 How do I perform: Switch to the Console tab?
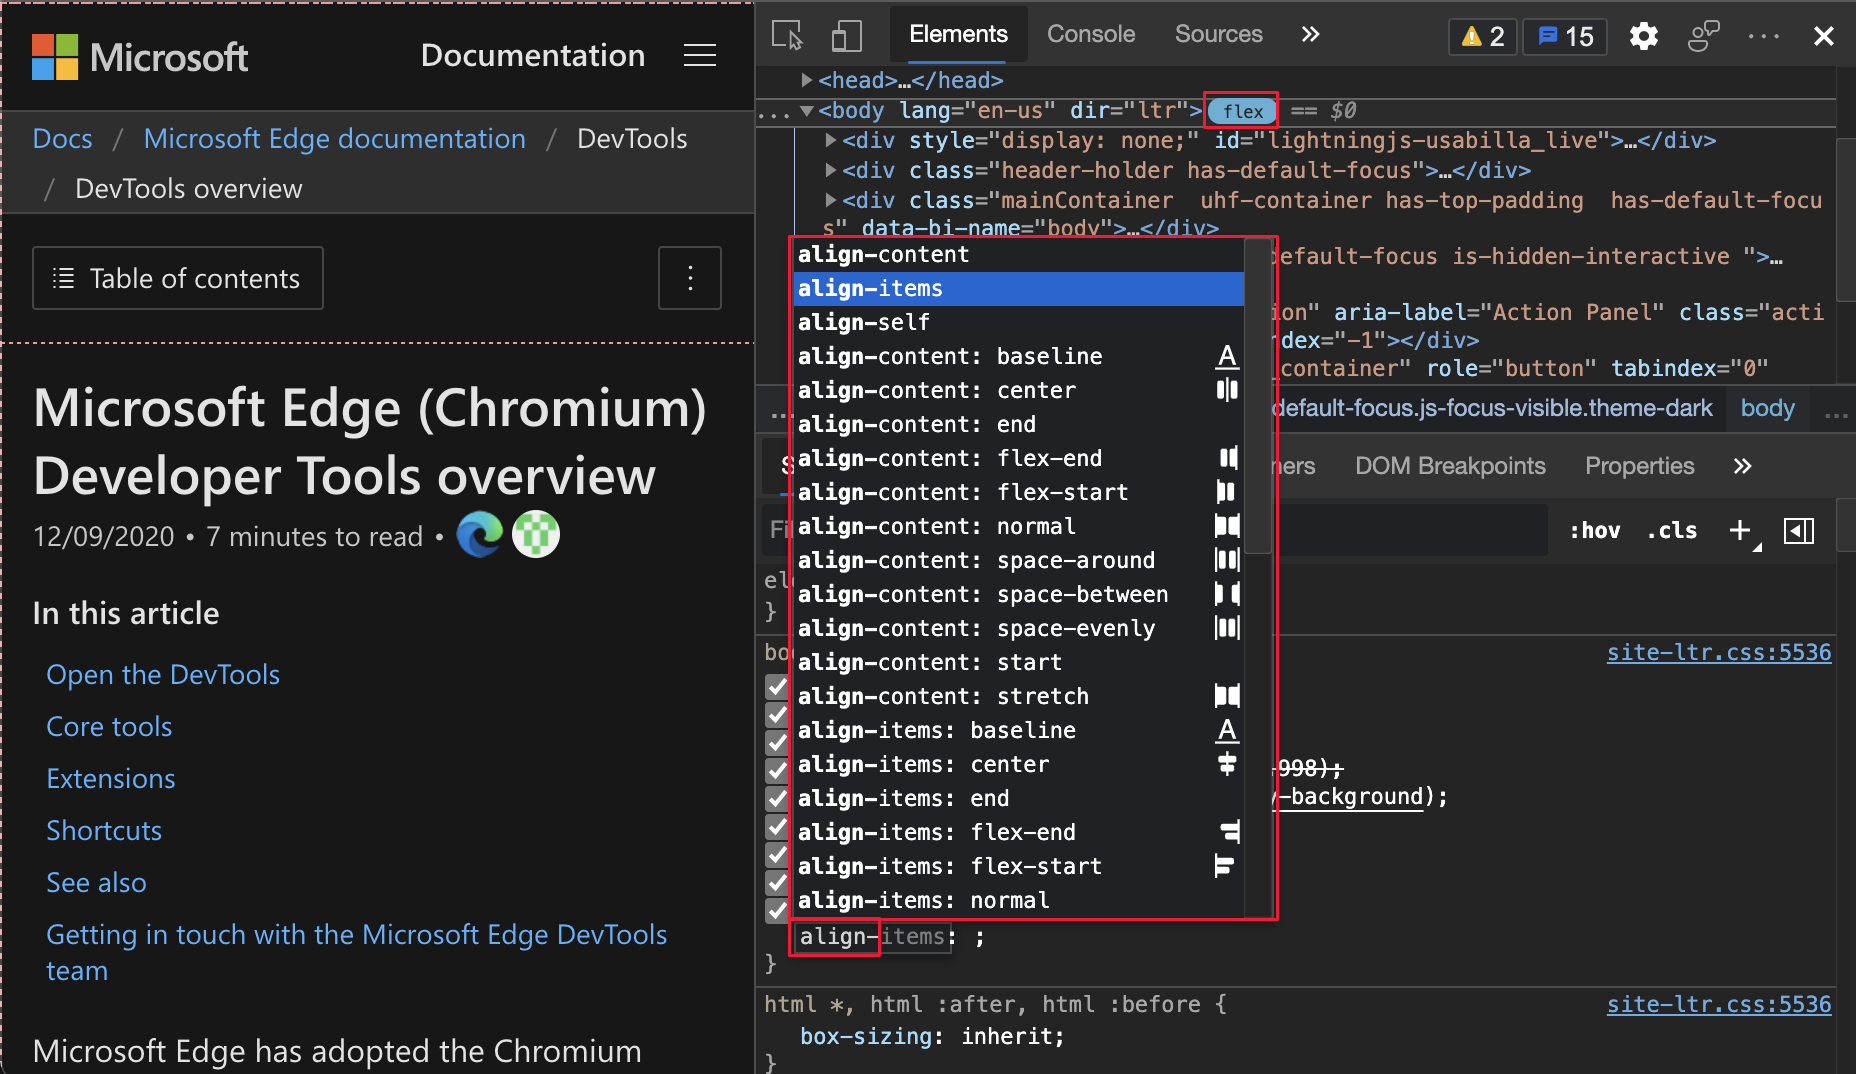click(1090, 33)
